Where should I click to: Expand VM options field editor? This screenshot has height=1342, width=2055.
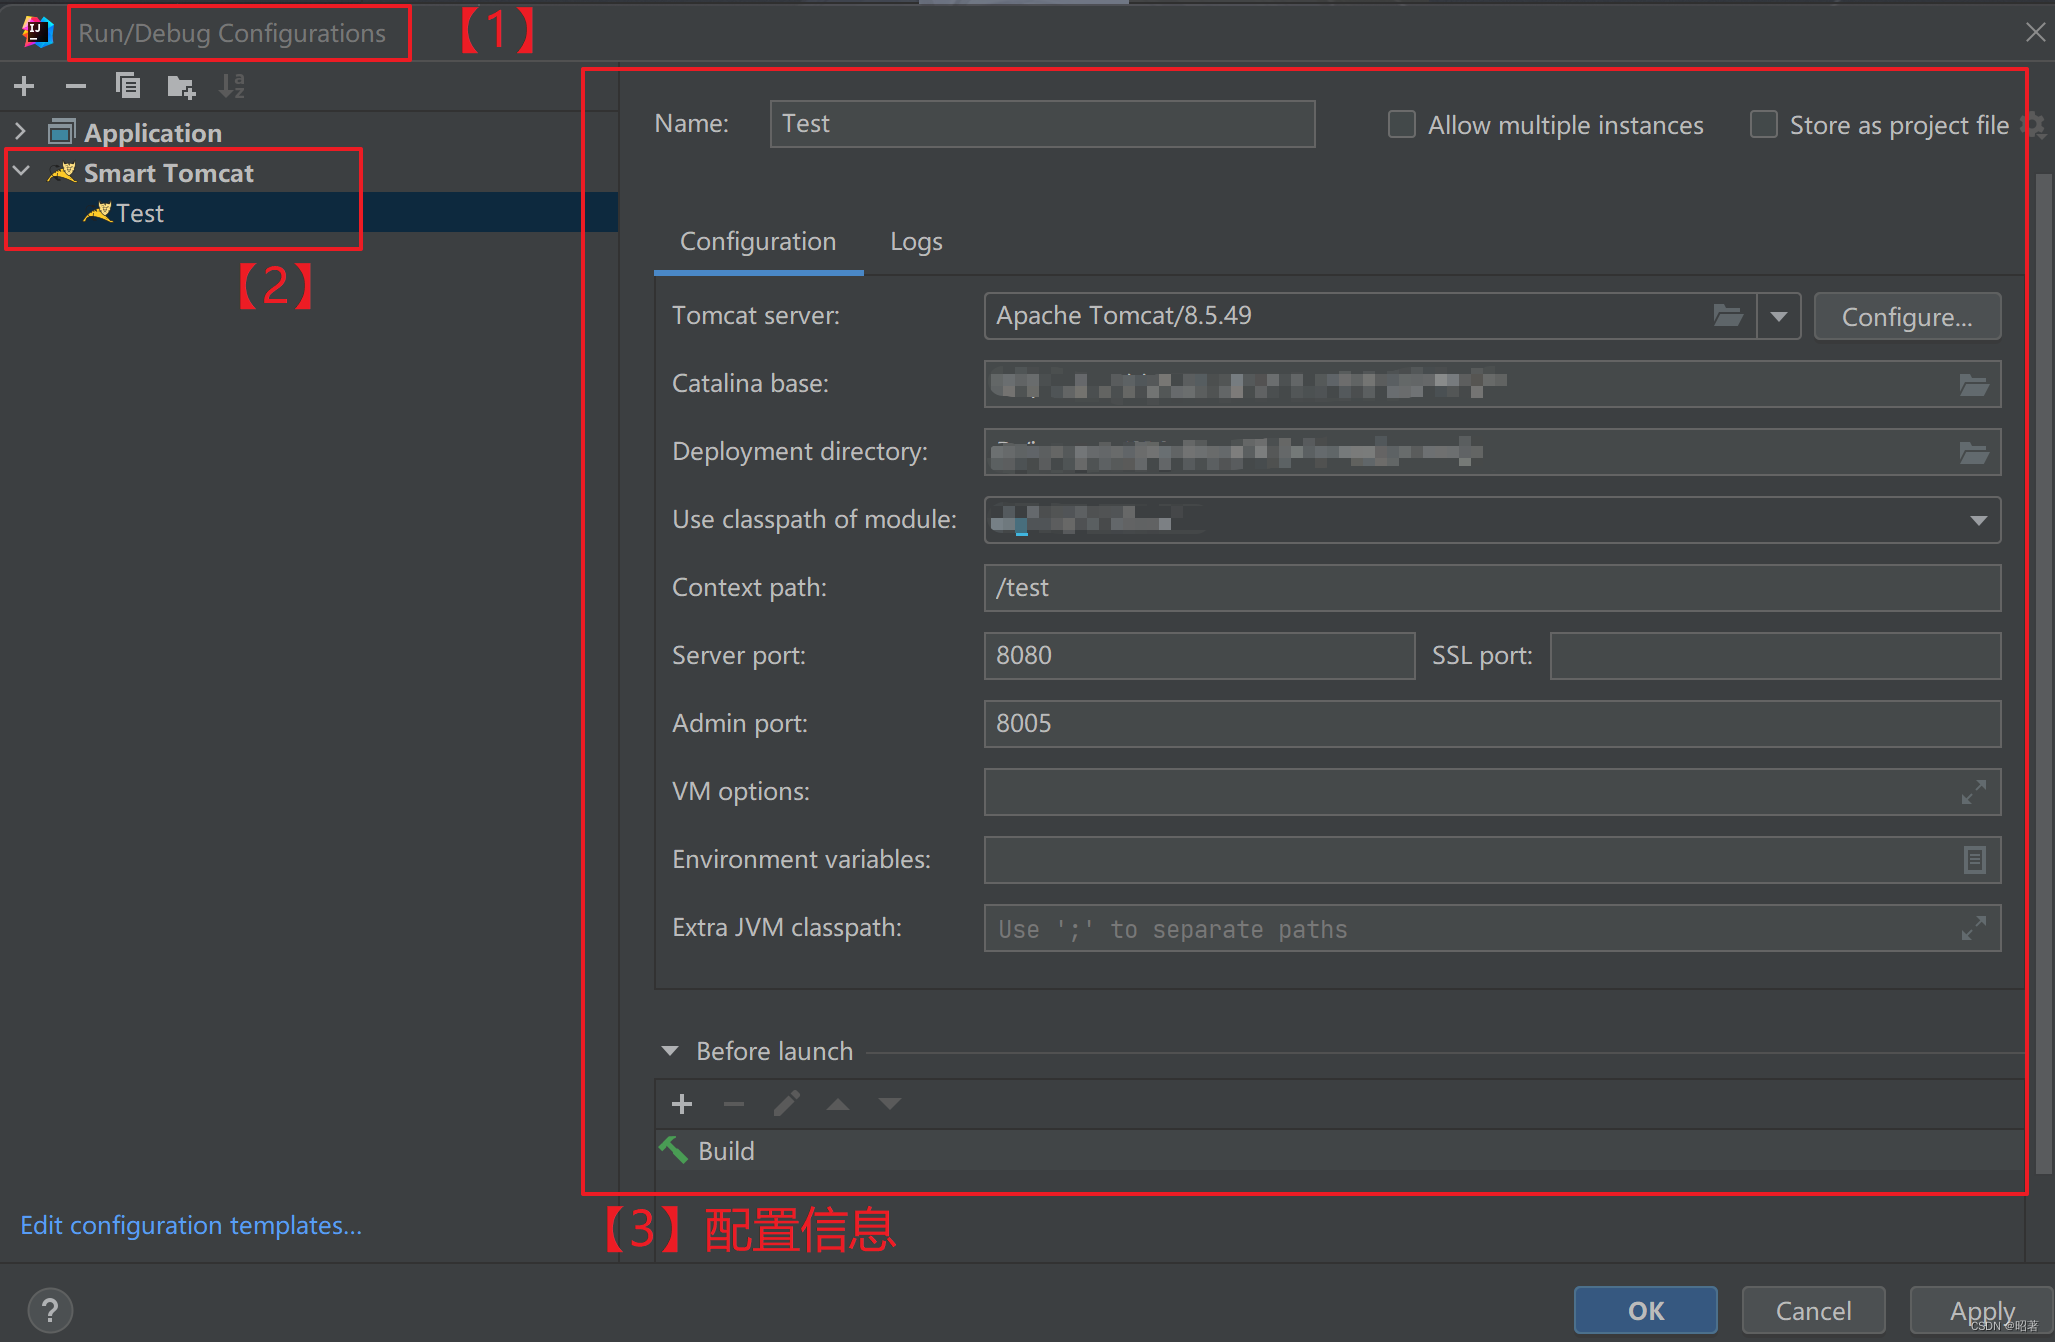(x=1973, y=793)
